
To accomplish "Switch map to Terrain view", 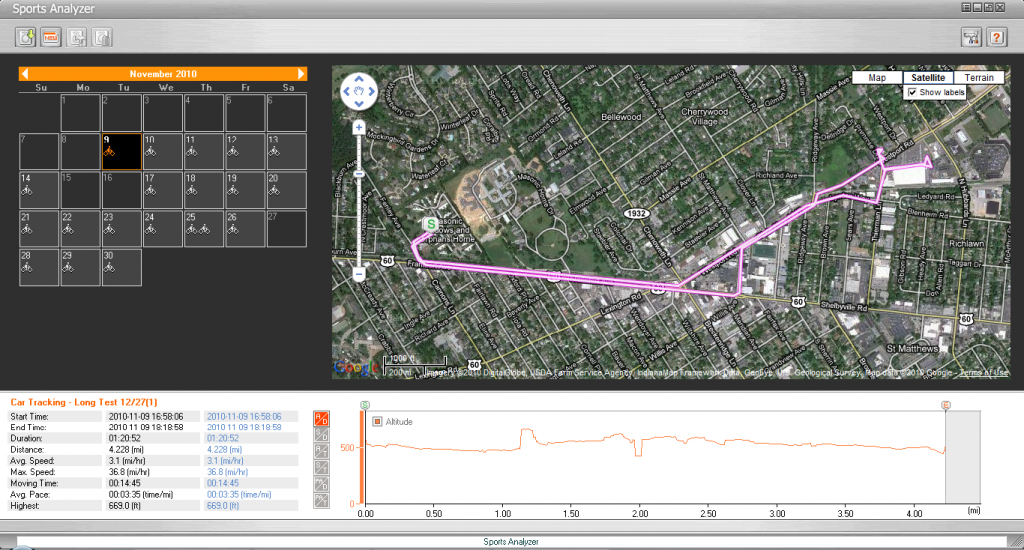I will (x=979, y=77).
